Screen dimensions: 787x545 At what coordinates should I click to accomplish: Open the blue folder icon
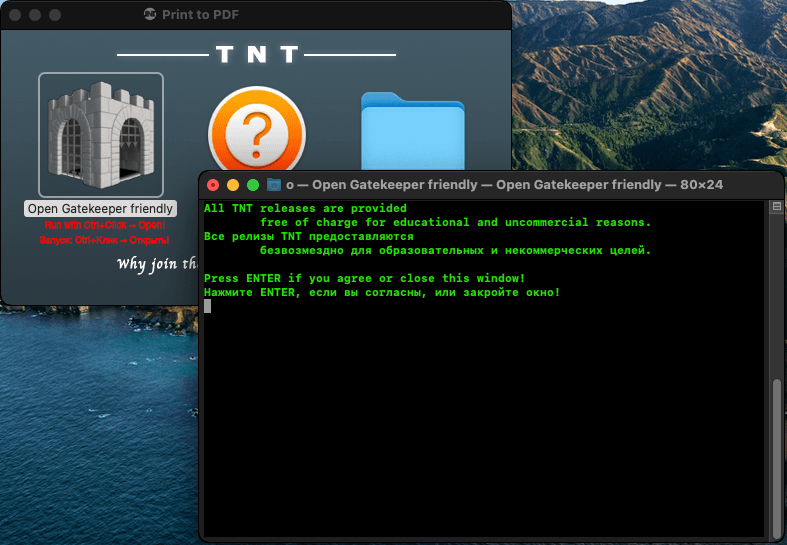coord(413,131)
